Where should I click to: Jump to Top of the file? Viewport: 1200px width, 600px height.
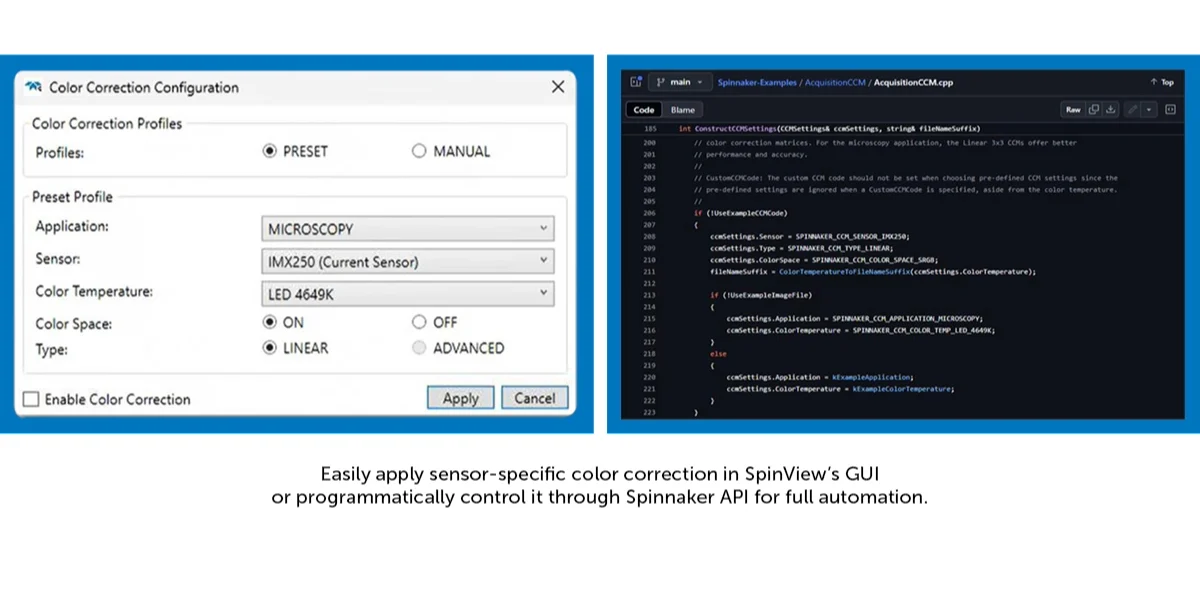[1162, 82]
